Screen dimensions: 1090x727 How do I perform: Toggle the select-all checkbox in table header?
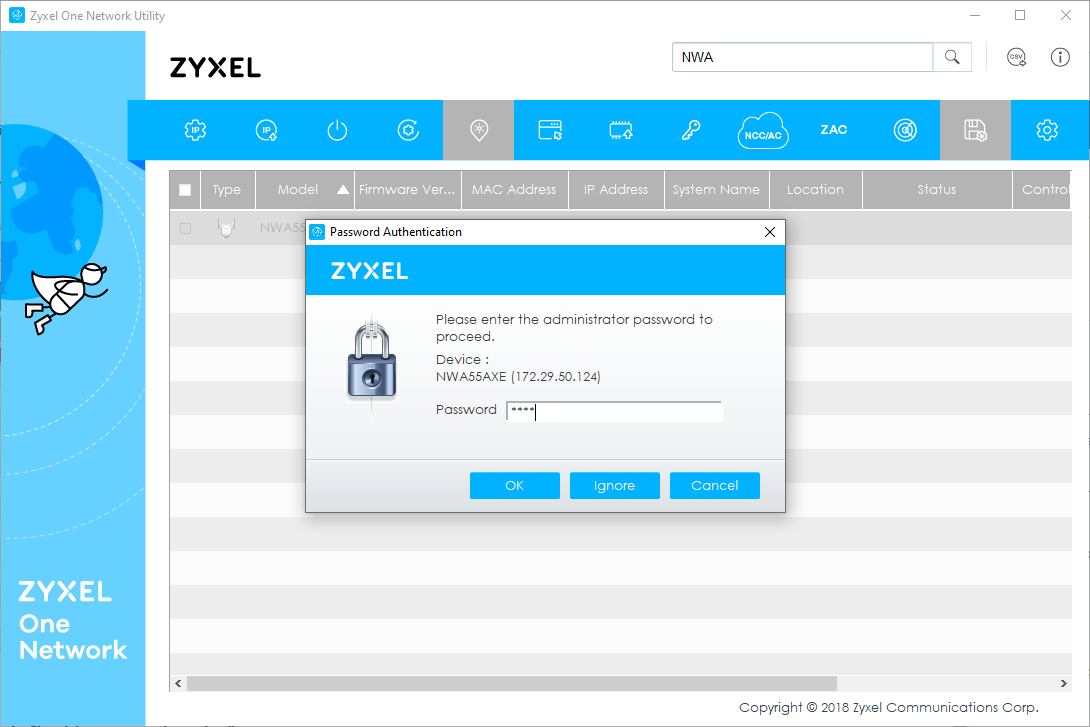[x=185, y=190]
